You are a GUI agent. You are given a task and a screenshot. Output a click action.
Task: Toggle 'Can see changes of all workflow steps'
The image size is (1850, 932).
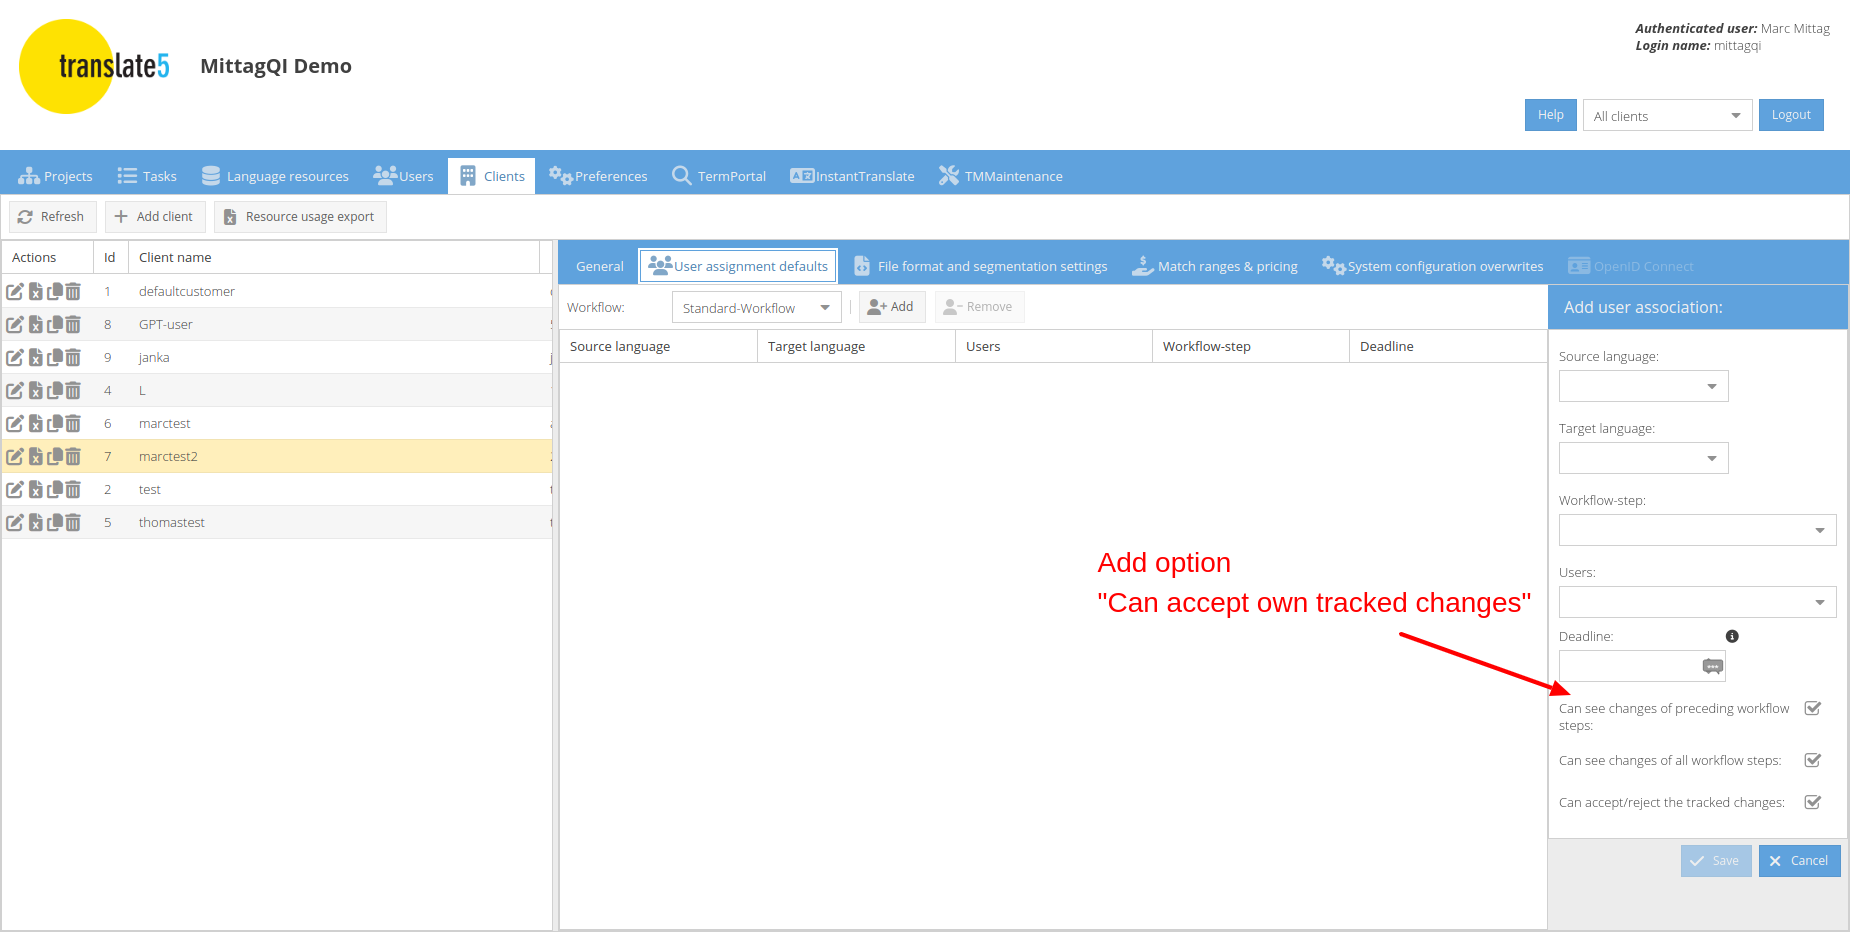coord(1812,760)
